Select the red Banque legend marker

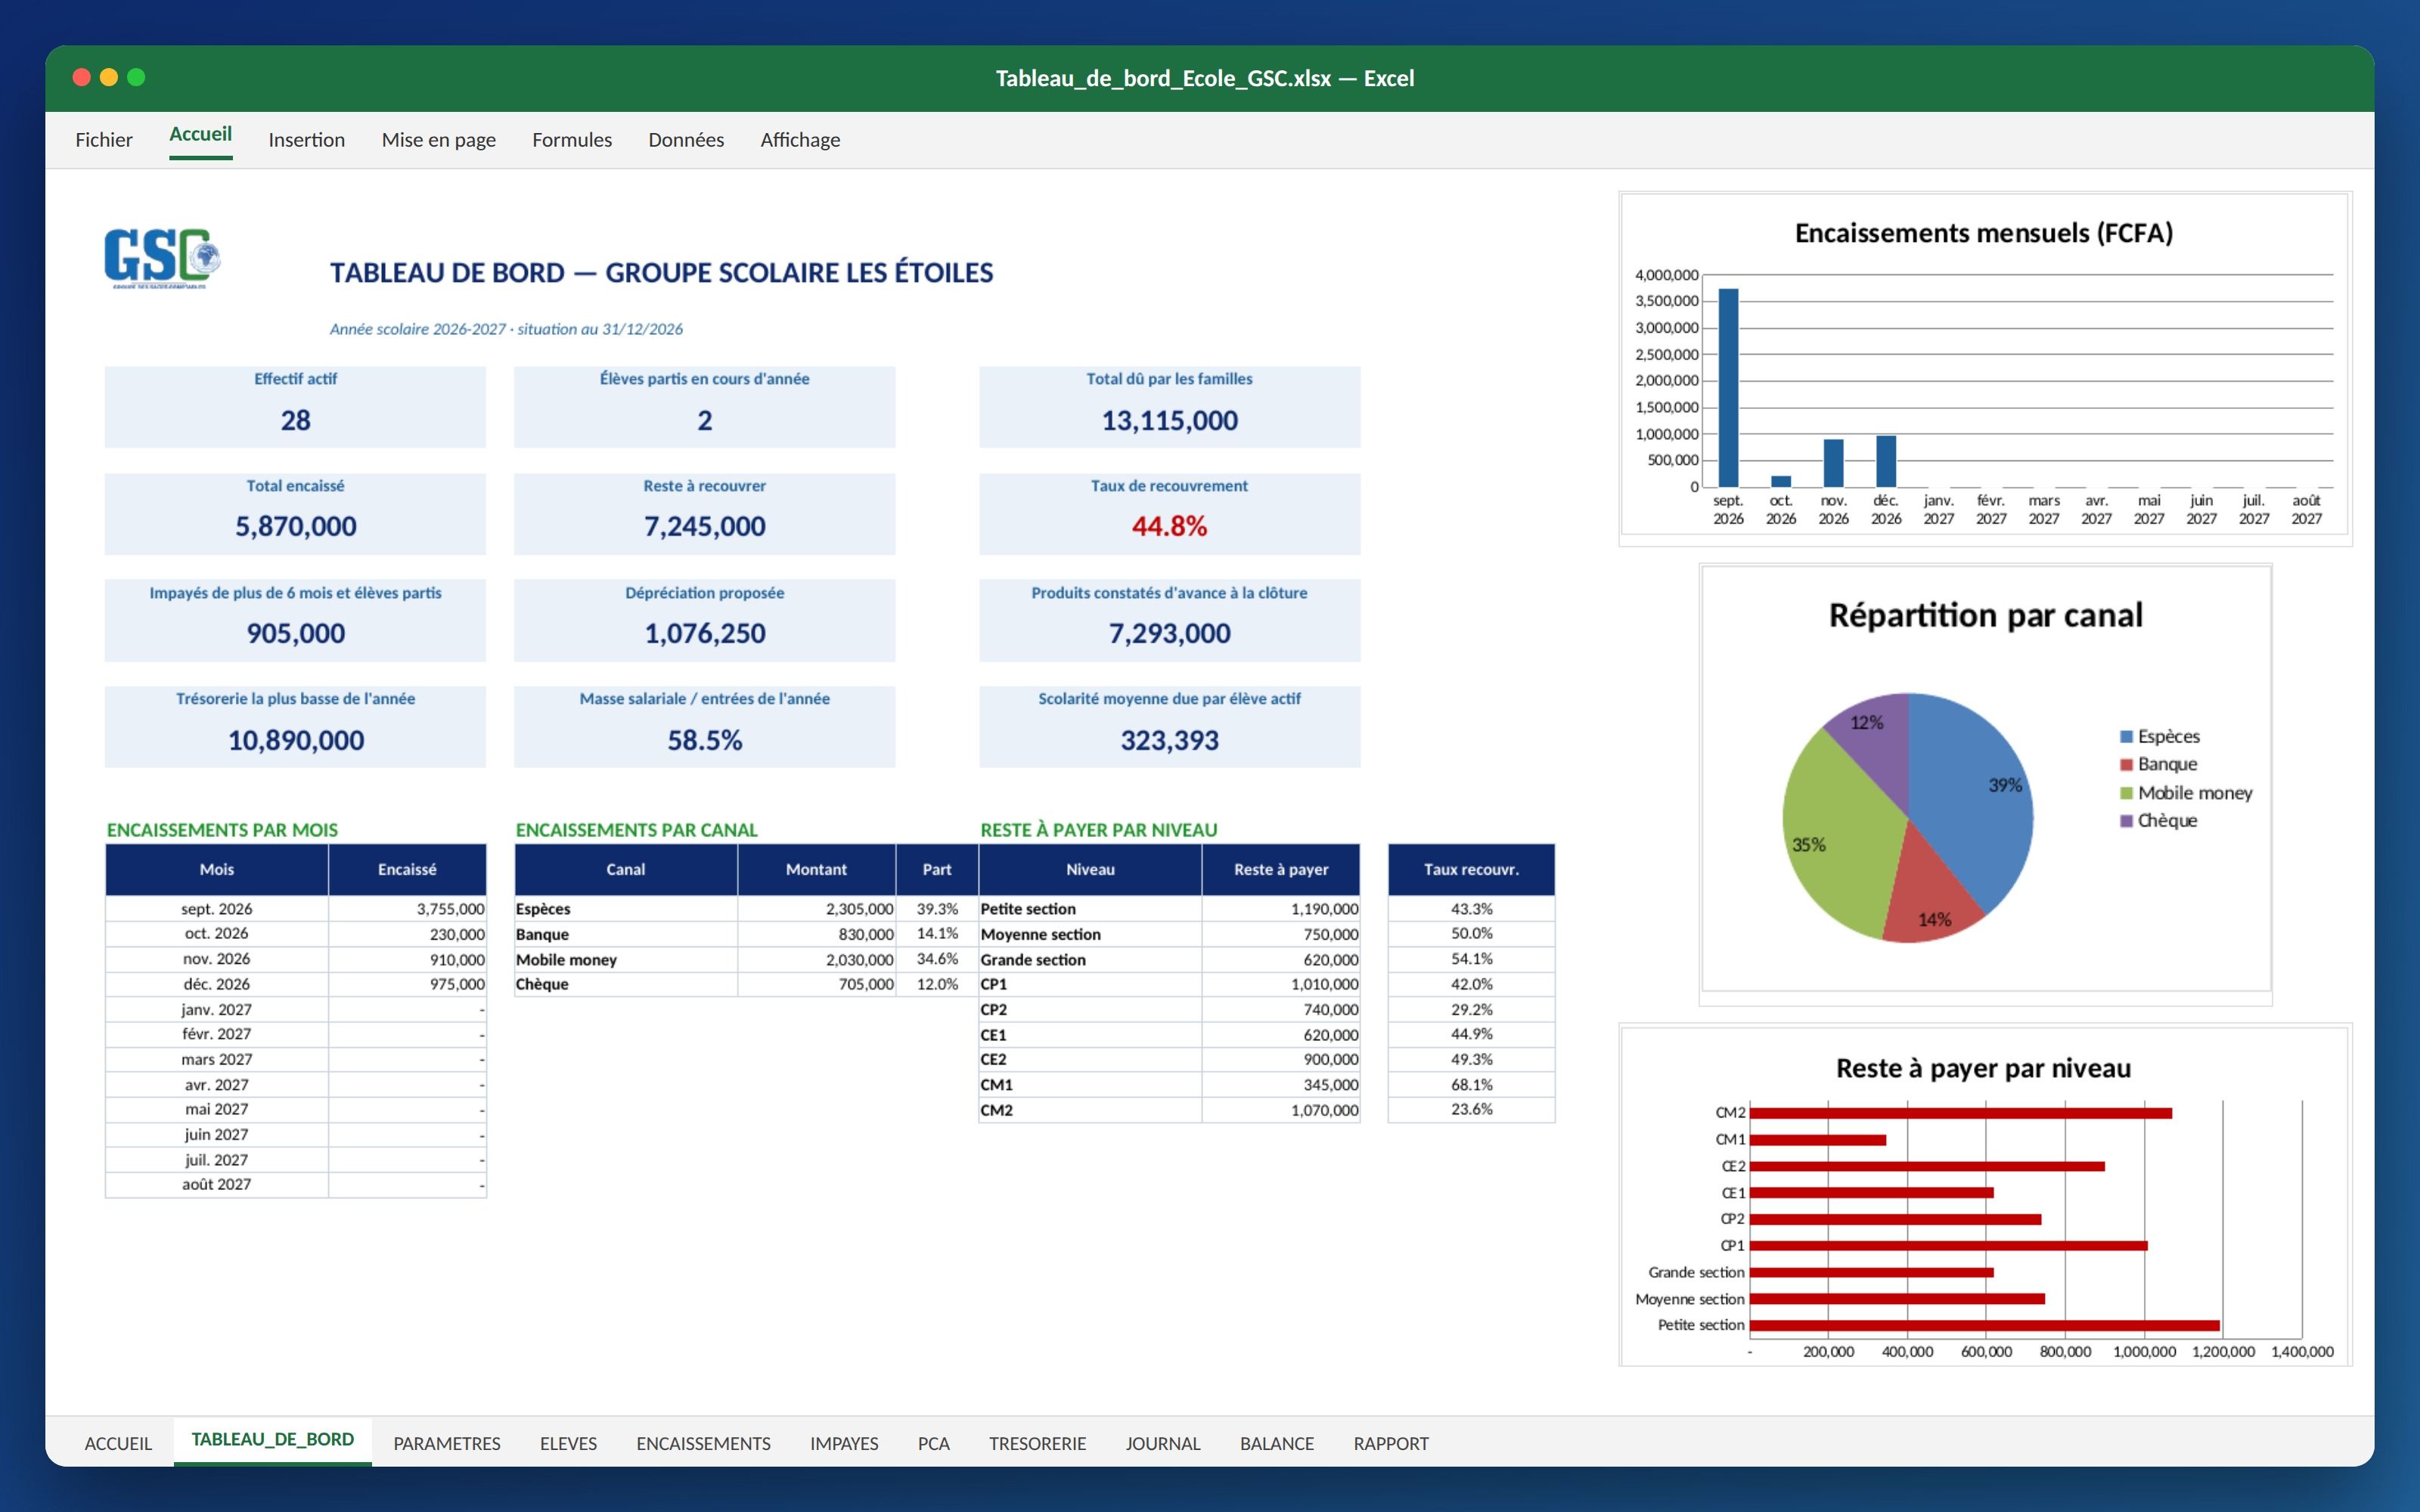(x=2126, y=765)
